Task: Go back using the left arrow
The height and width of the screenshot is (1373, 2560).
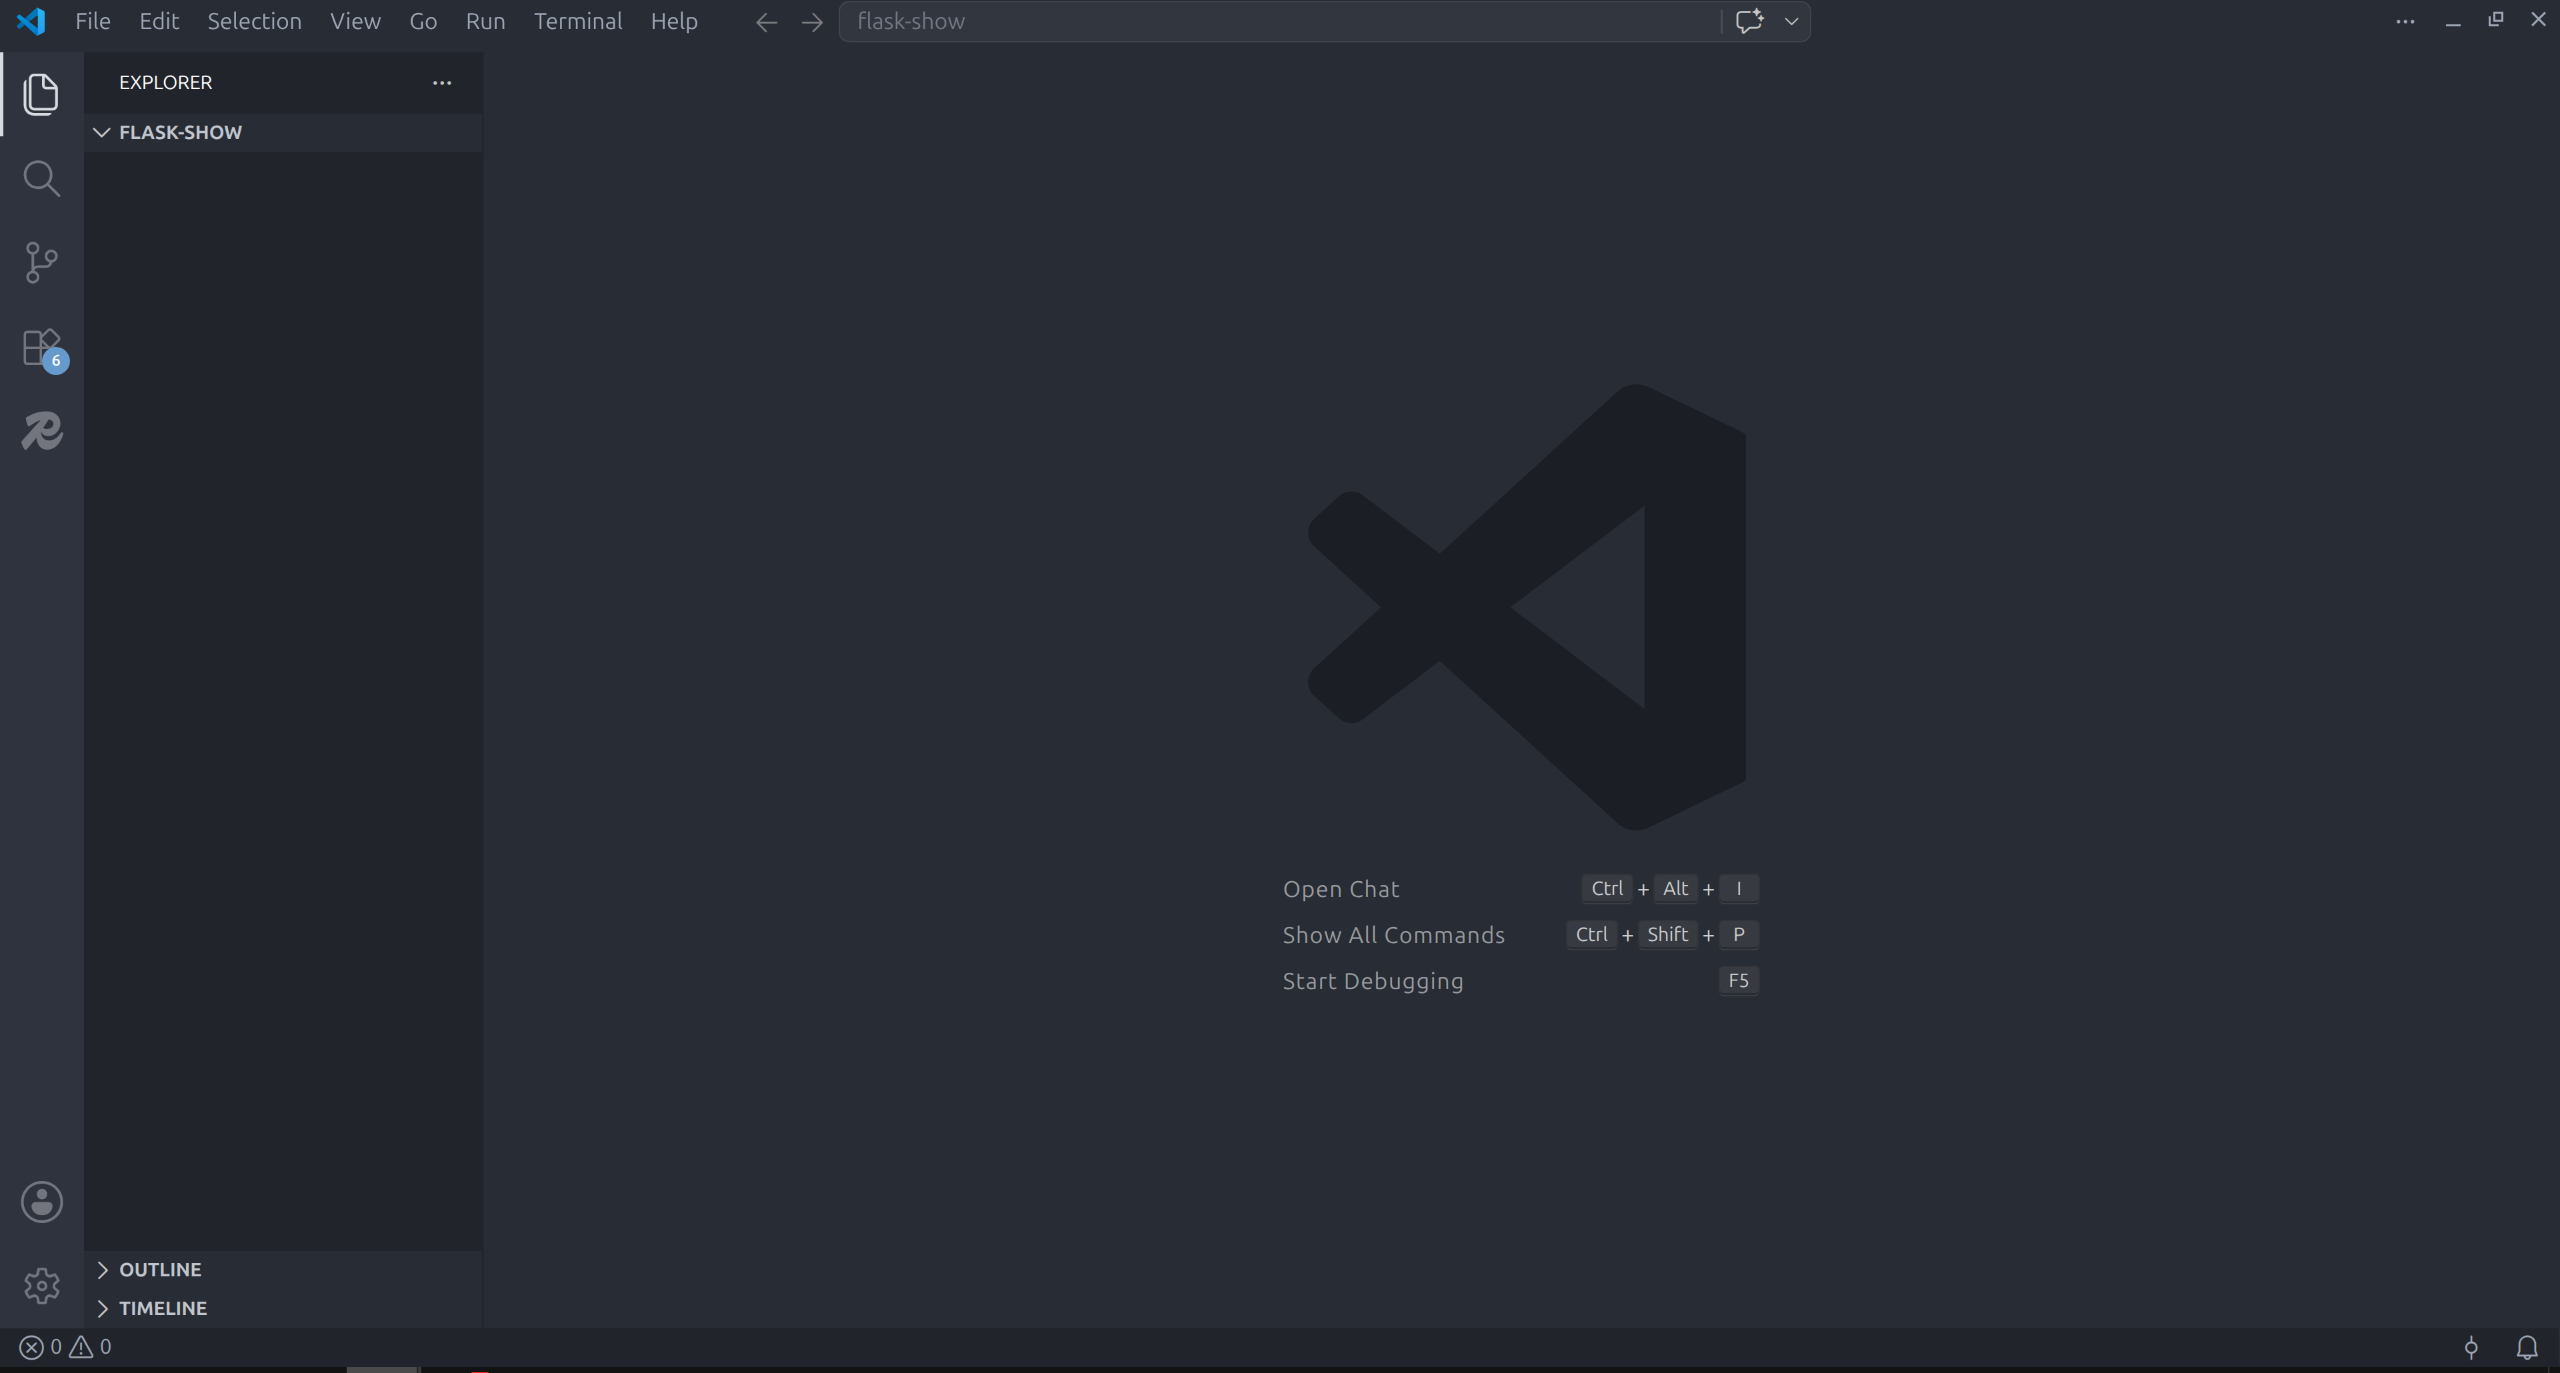Action: point(766,22)
